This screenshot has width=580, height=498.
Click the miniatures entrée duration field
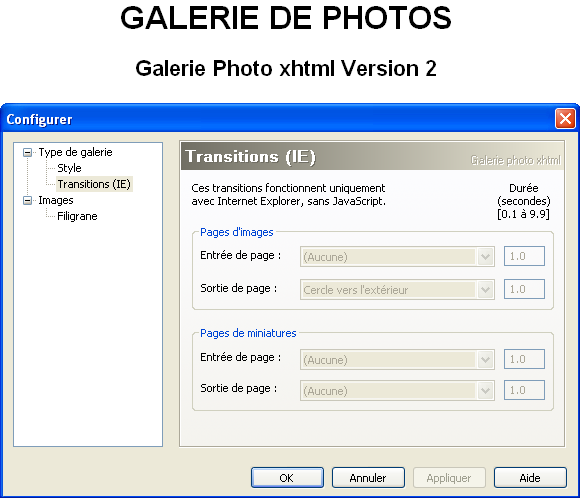click(524, 359)
